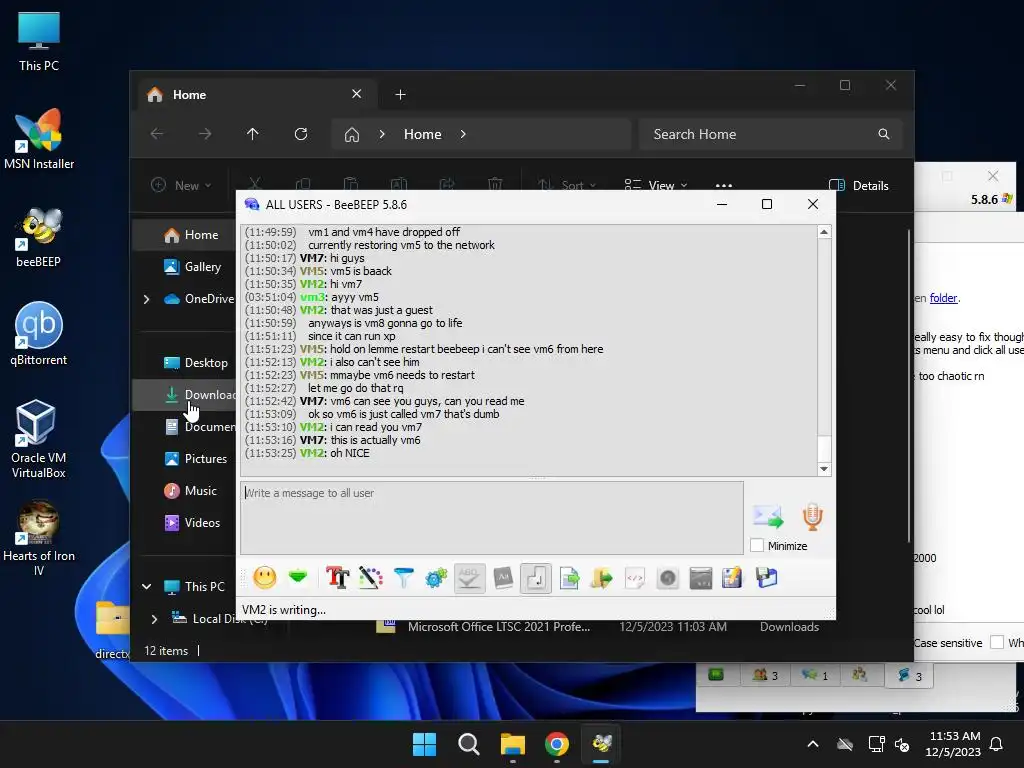Click the message field 'Write a message to all user'
Viewport: 1024px width, 768px height.
click(492, 518)
